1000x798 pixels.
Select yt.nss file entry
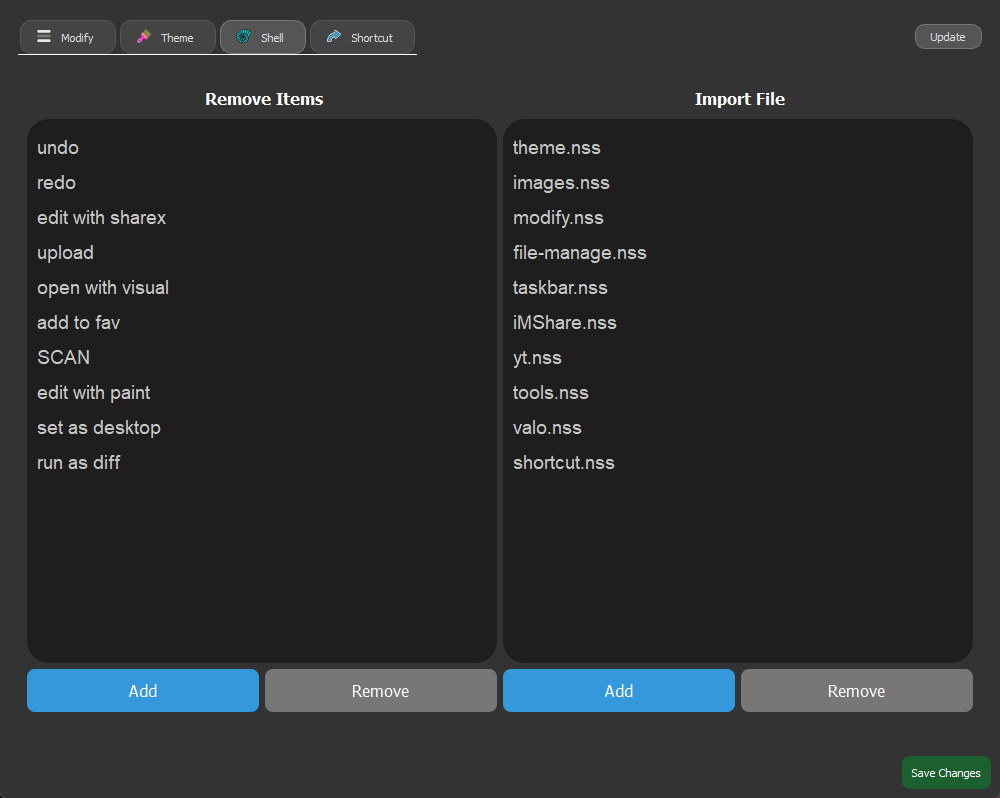click(x=738, y=358)
